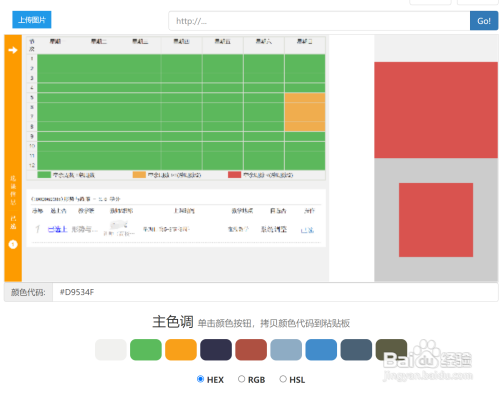Select the HEX radio button
The height and width of the screenshot is (393, 500).
(x=200, y=379)
